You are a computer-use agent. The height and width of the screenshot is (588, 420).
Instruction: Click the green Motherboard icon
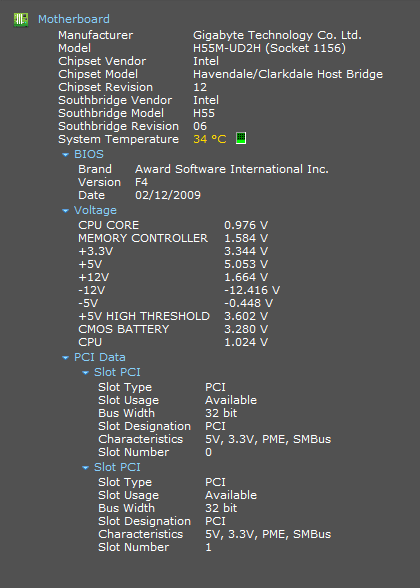pos(21,20)
